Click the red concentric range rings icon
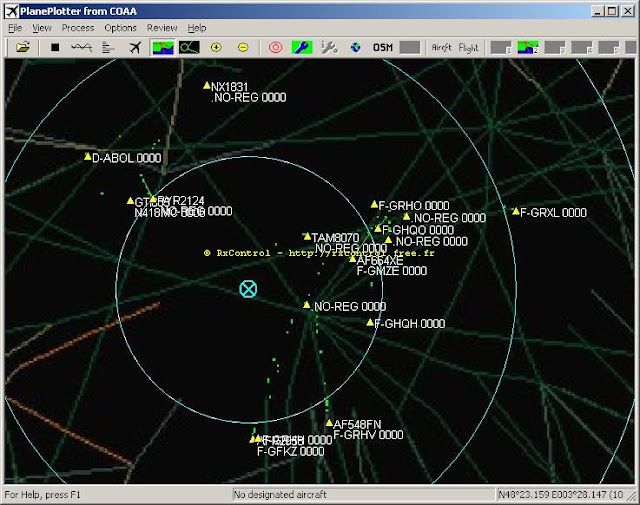The image size is (640, 505). point(276,48)
